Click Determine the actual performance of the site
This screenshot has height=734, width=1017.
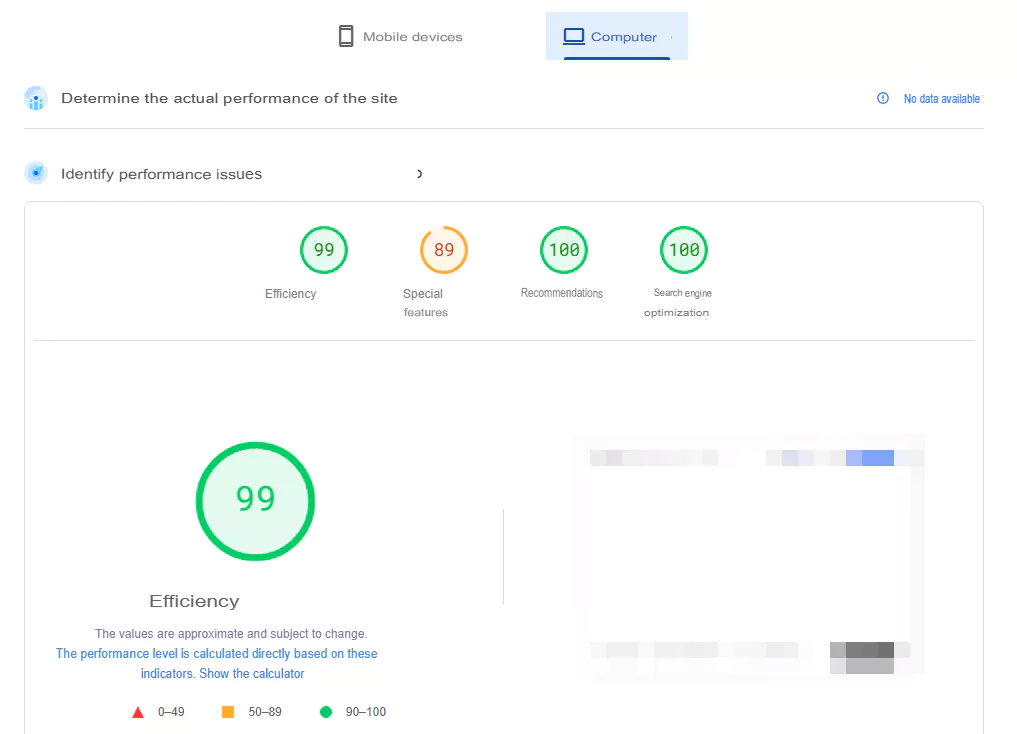pyautogui.click(x=229, y=99)
